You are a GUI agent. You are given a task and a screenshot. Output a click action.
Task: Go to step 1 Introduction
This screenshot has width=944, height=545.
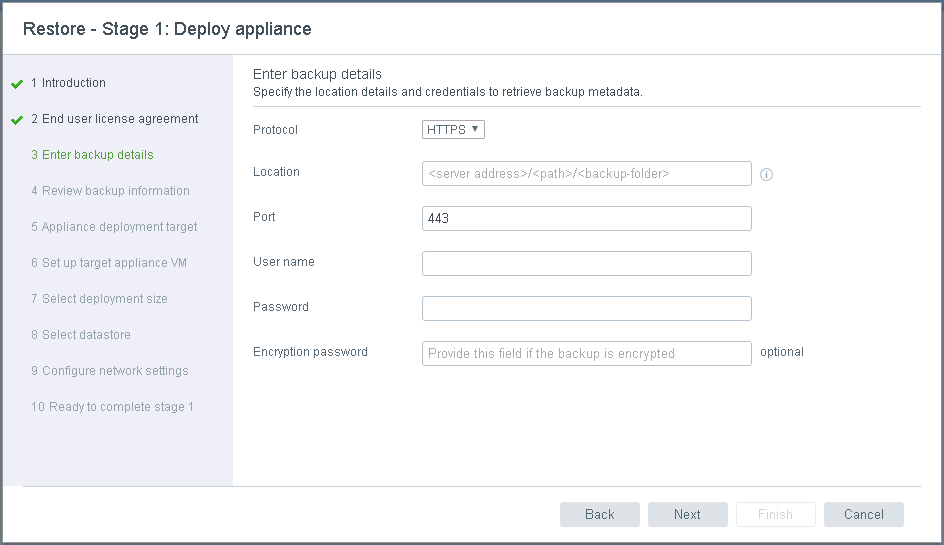(x=68, y=83)
